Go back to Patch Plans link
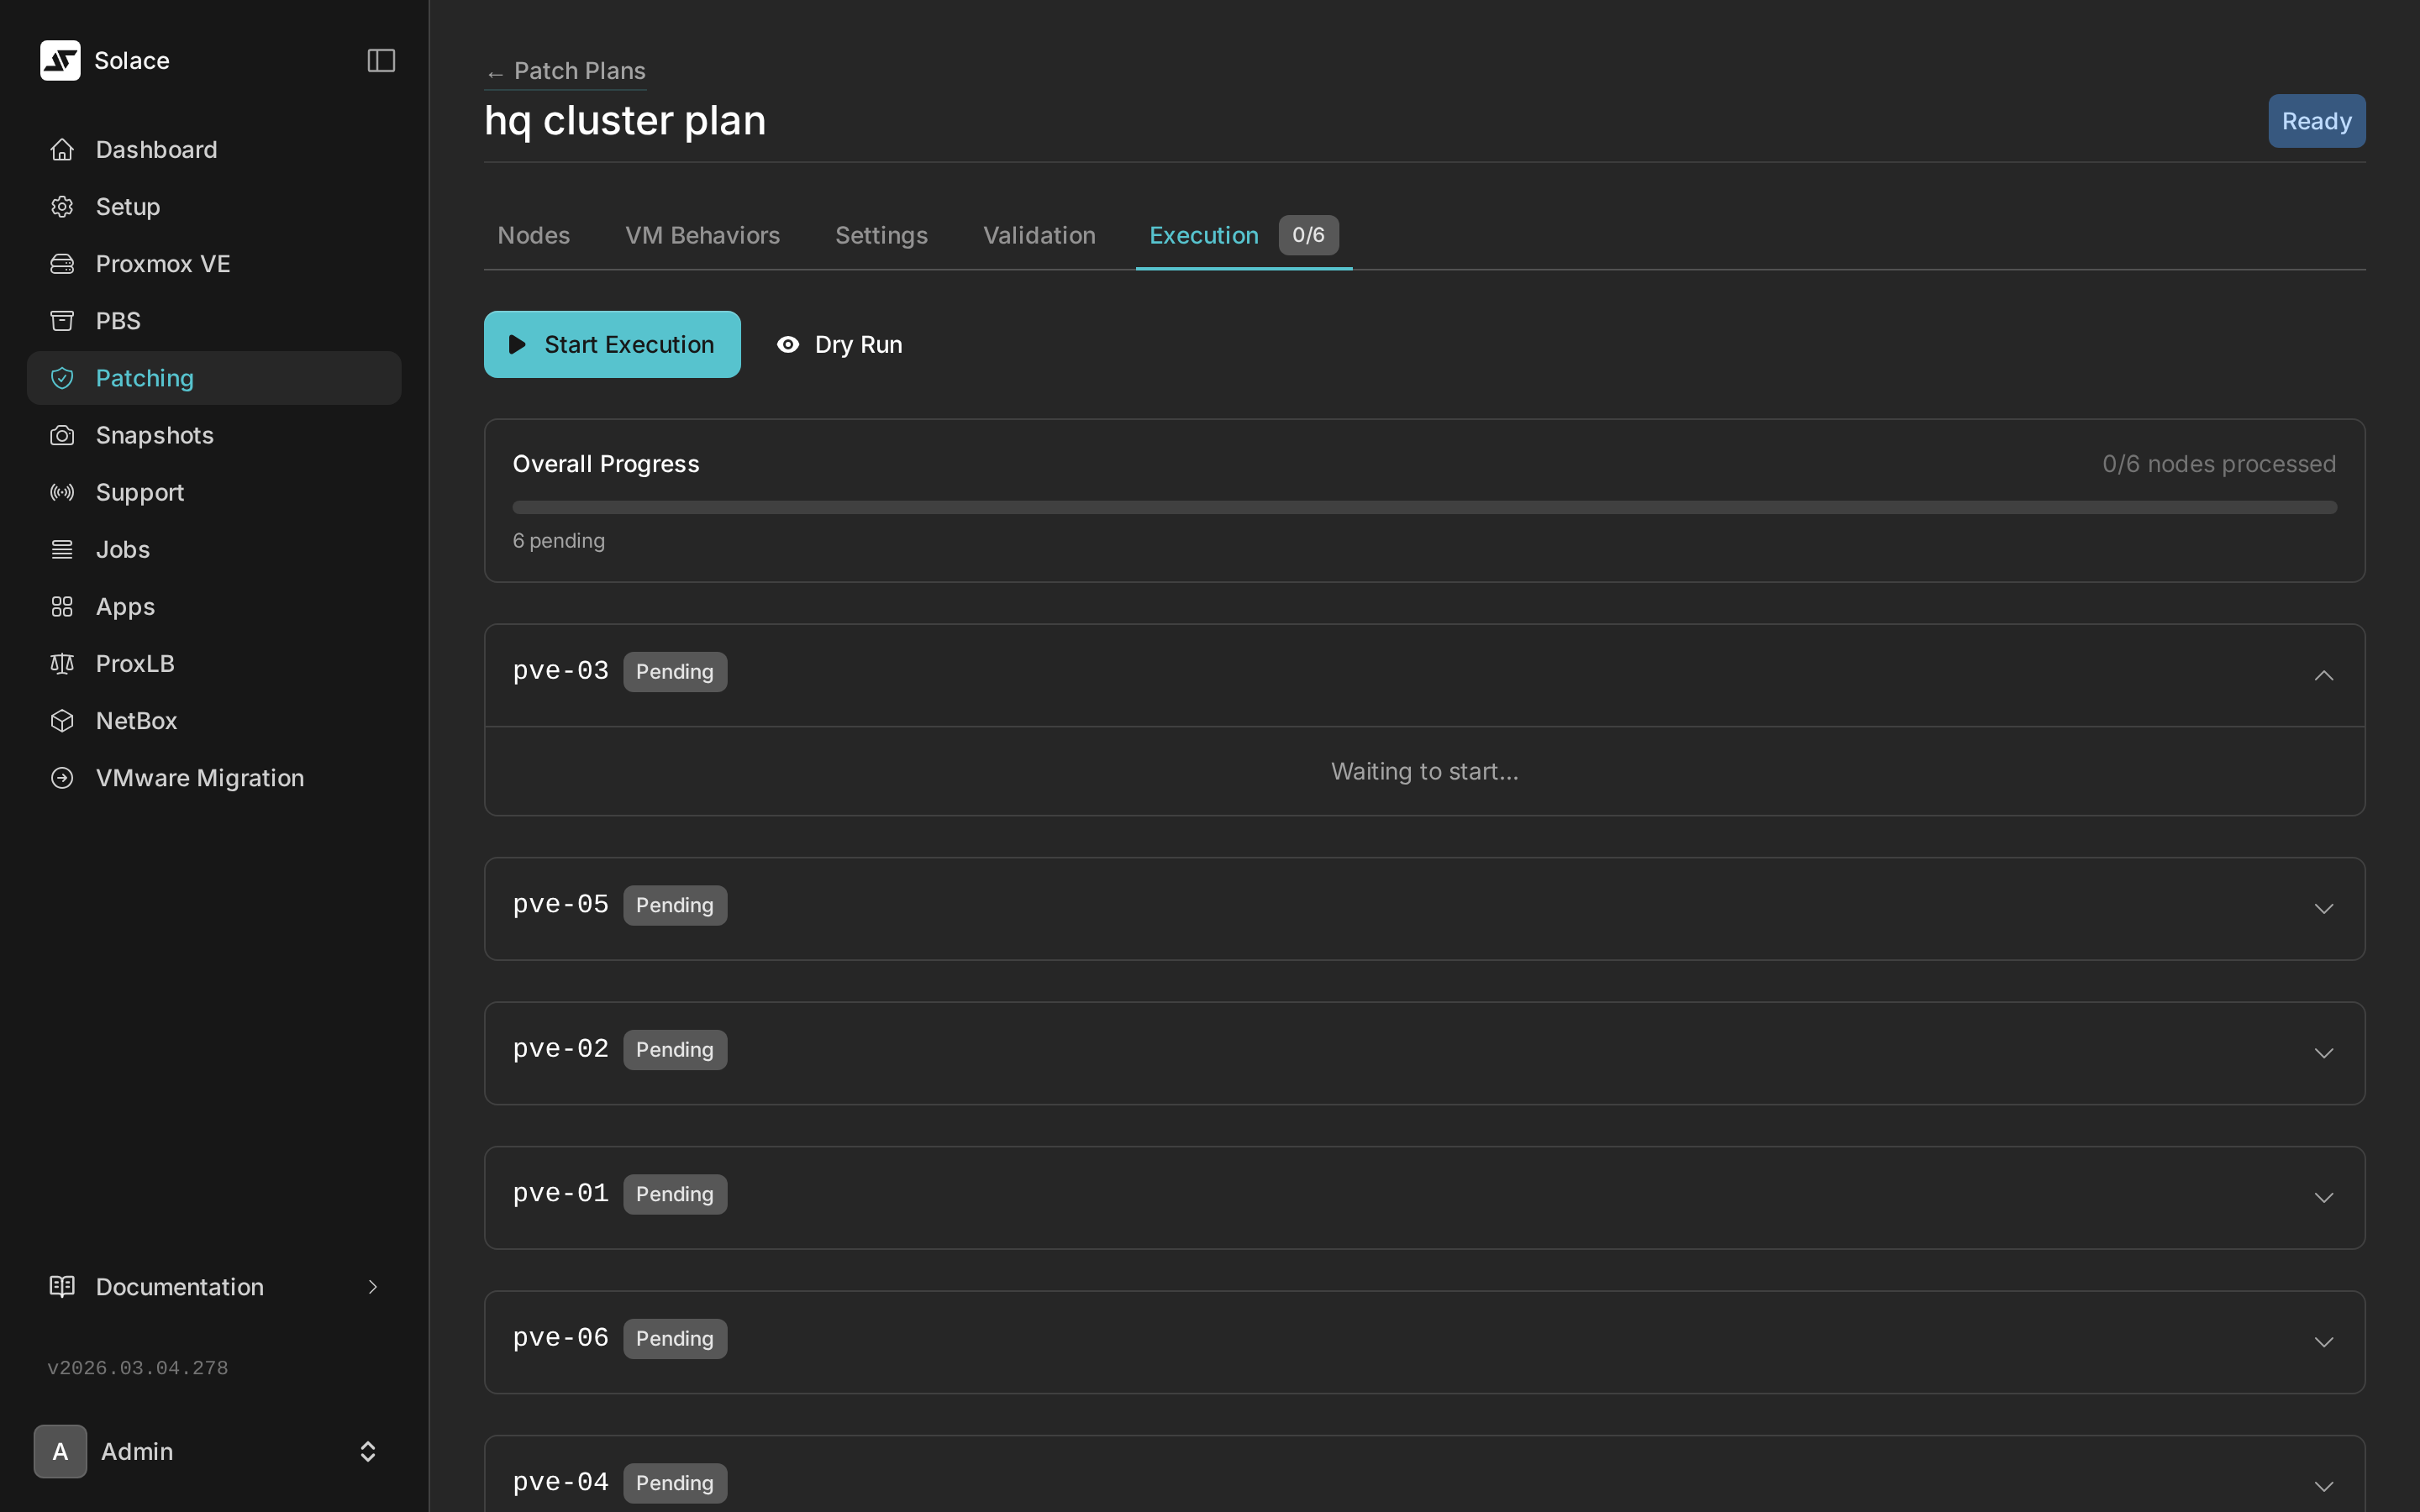The height and width of the screenshot is (1512, 2420). [566, 72]
